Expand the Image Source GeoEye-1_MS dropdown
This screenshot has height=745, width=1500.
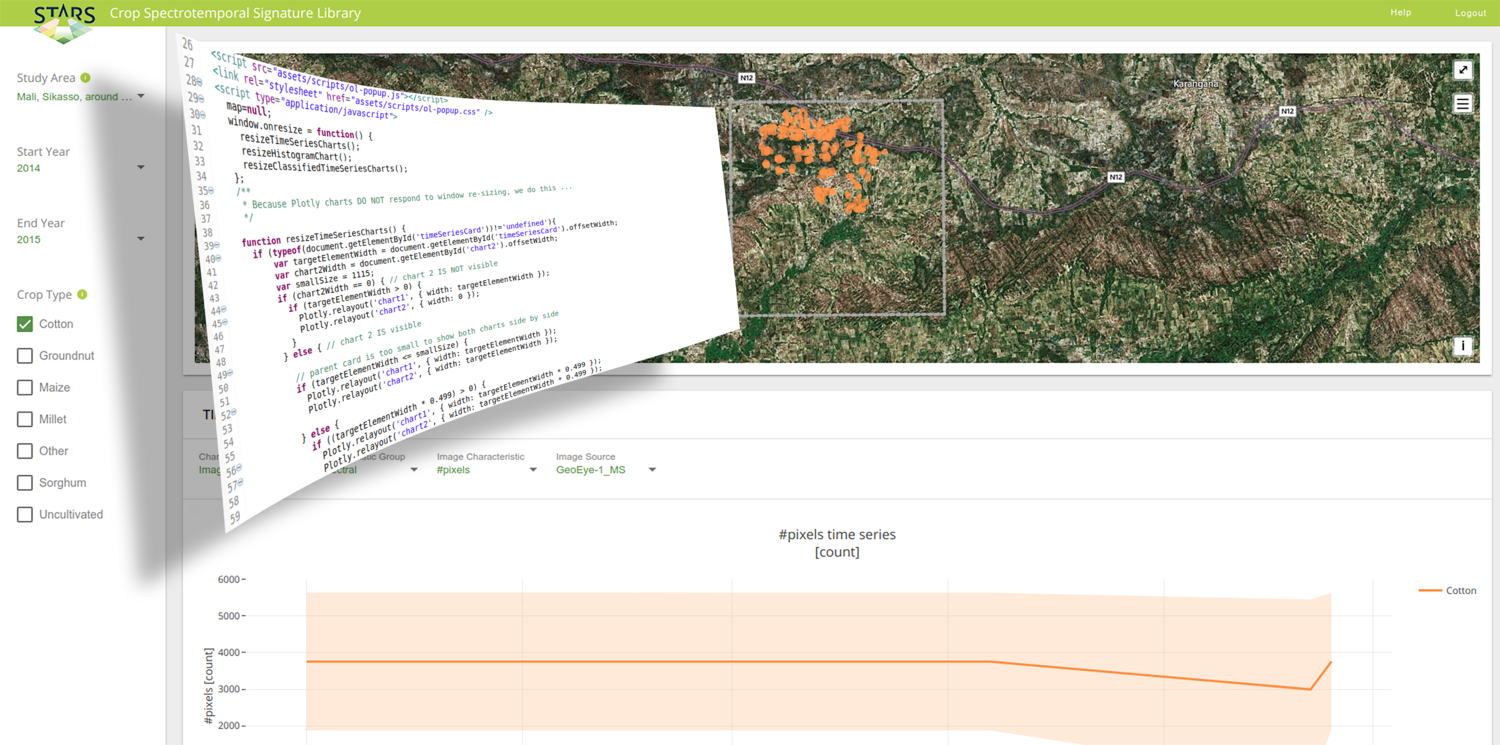point(651,469)
